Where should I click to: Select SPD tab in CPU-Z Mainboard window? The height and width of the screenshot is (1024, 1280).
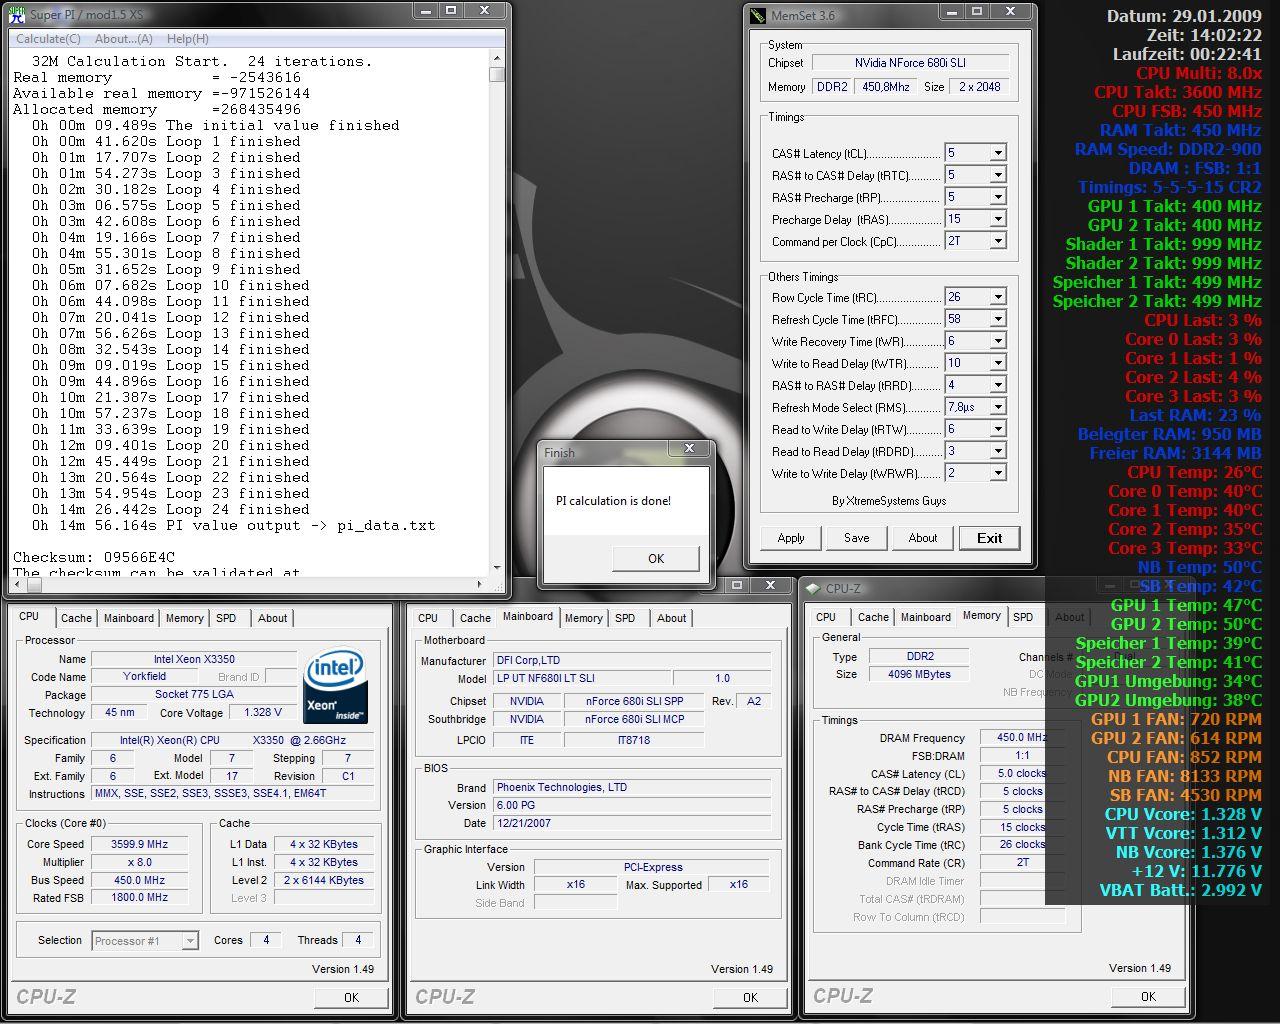[625, 618]
